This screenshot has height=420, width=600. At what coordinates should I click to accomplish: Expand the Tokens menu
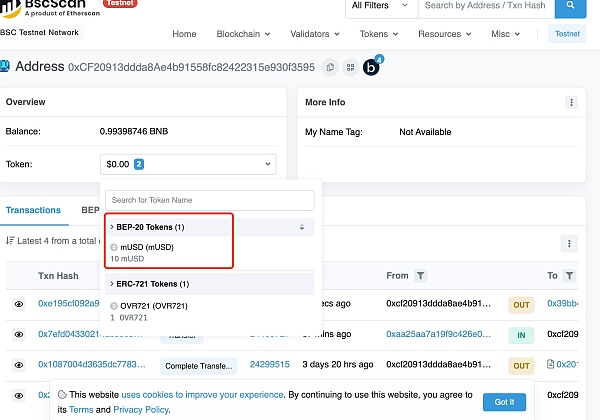[x=379, y=34]
